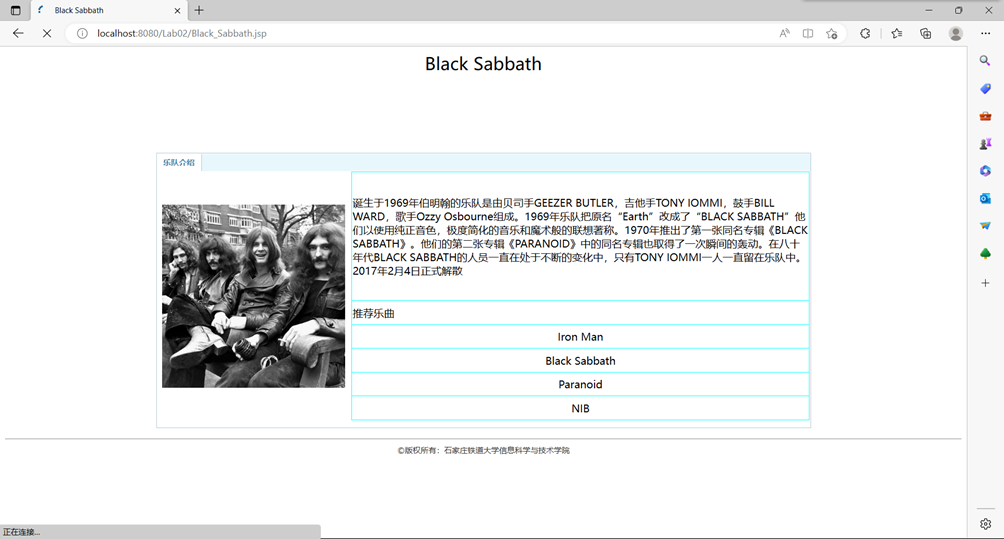Image resolution: width=1004 pixels, height=539 pixels.
Task: Open sidebar Search tool
Action: pos(985,61)
